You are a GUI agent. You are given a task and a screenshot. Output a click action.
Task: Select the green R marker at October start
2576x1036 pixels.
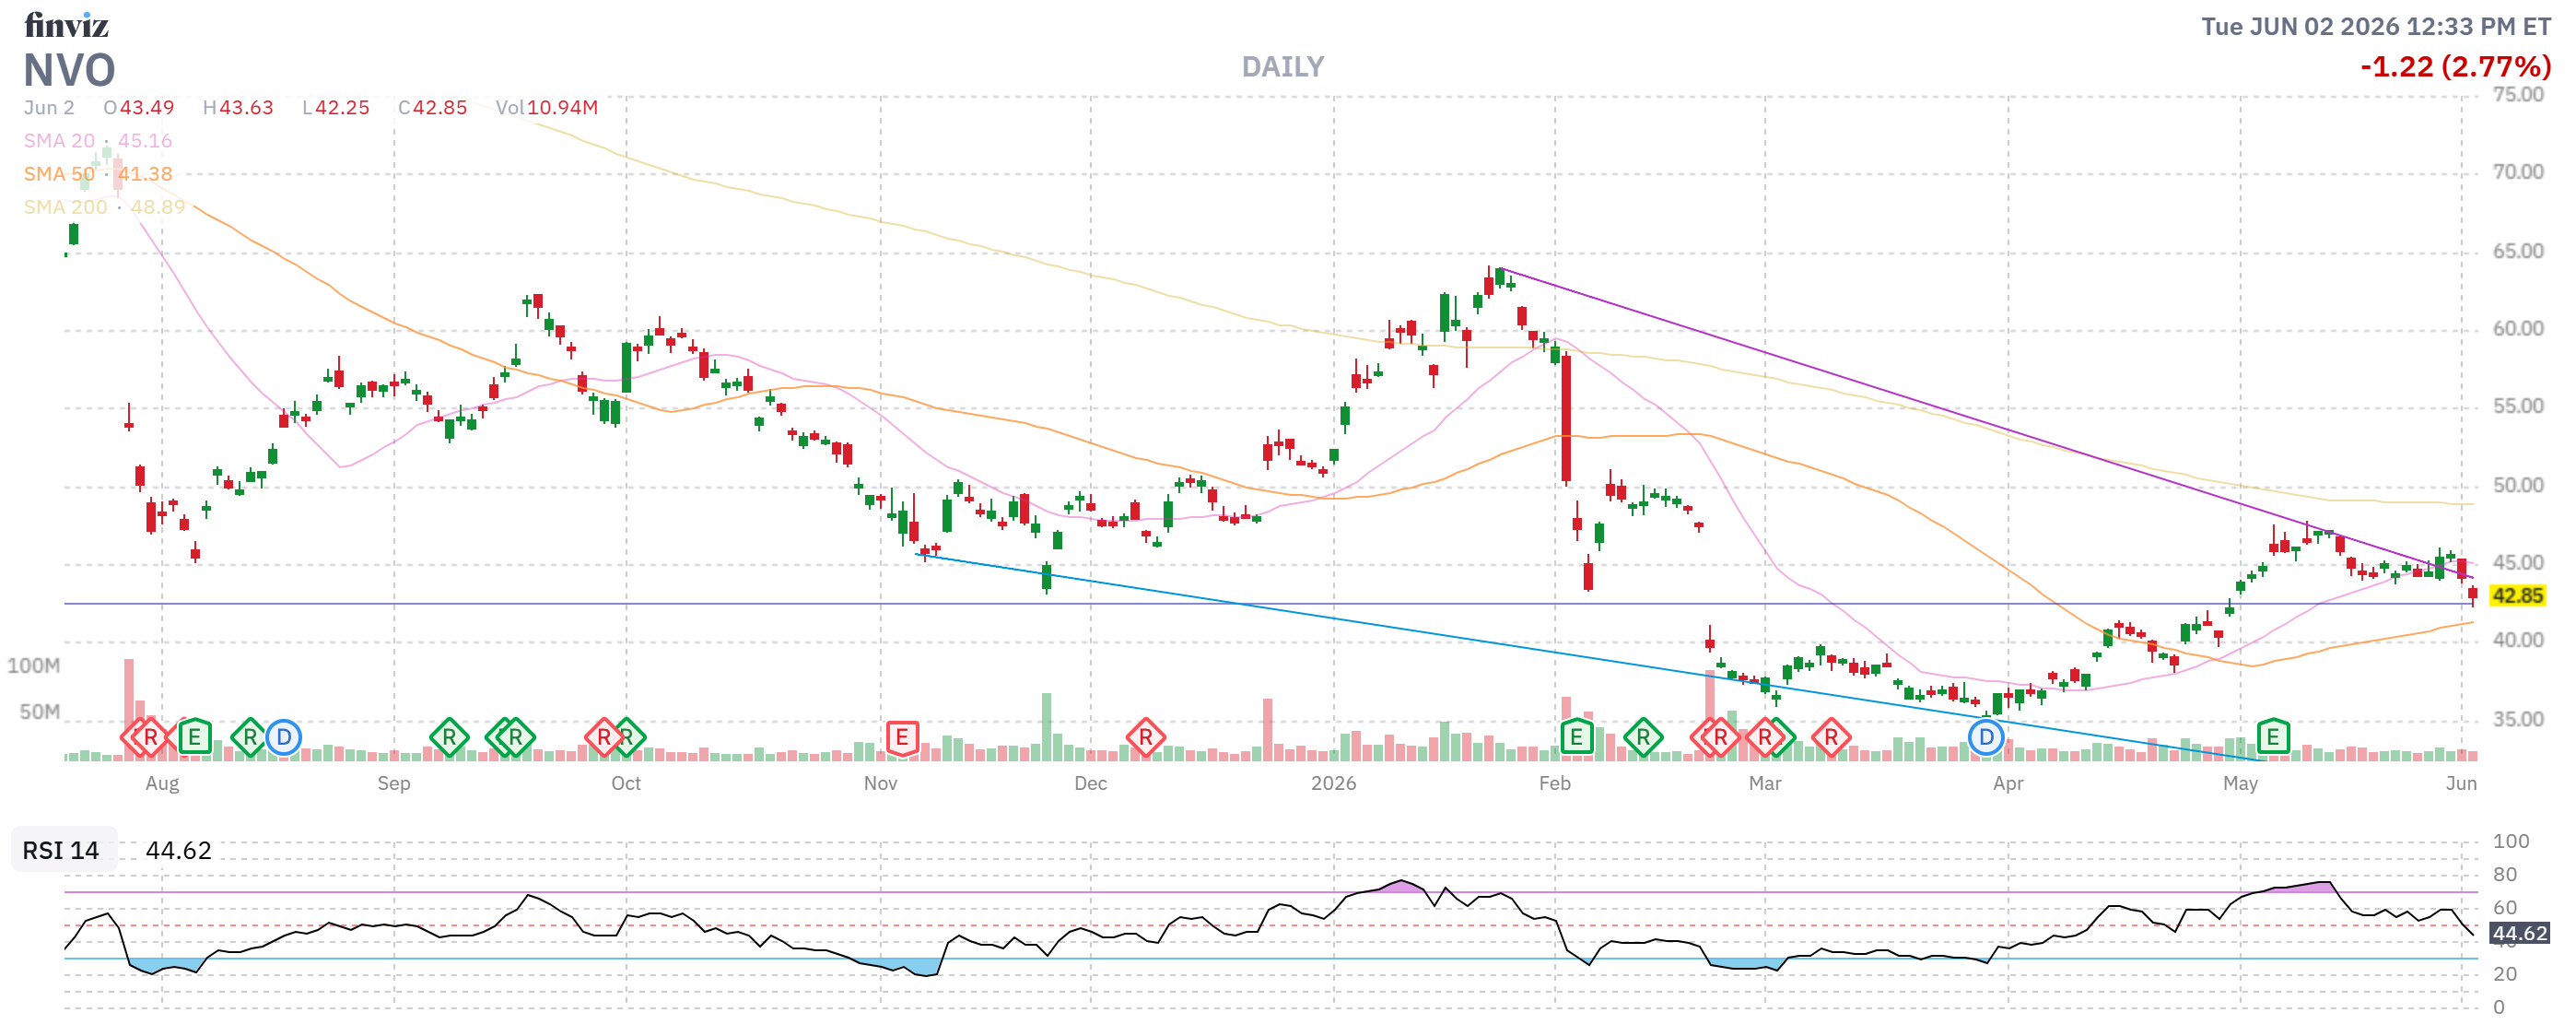tap(629, 738)
